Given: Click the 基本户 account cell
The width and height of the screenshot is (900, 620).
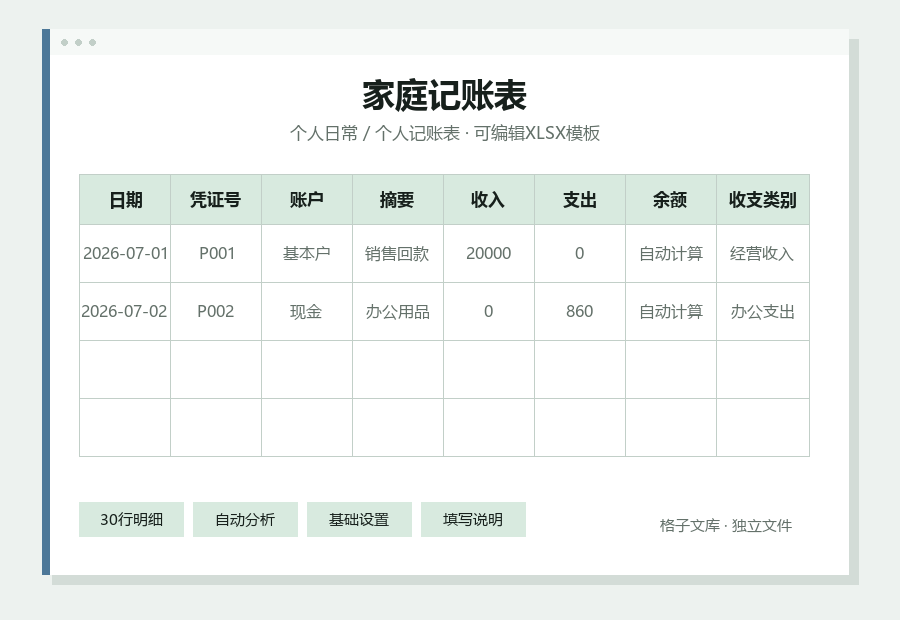Looking at the screenshot, I should point(307,254).
